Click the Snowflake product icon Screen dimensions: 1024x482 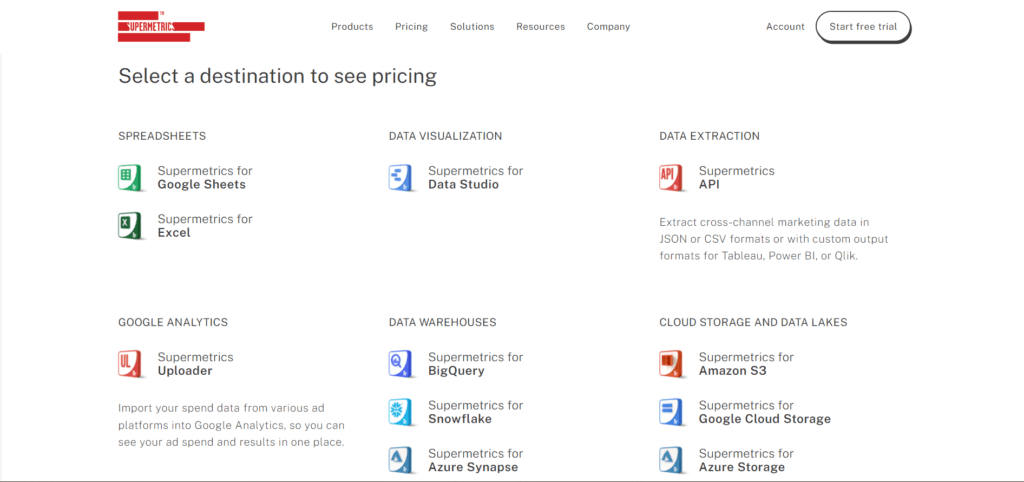(400, 412)
